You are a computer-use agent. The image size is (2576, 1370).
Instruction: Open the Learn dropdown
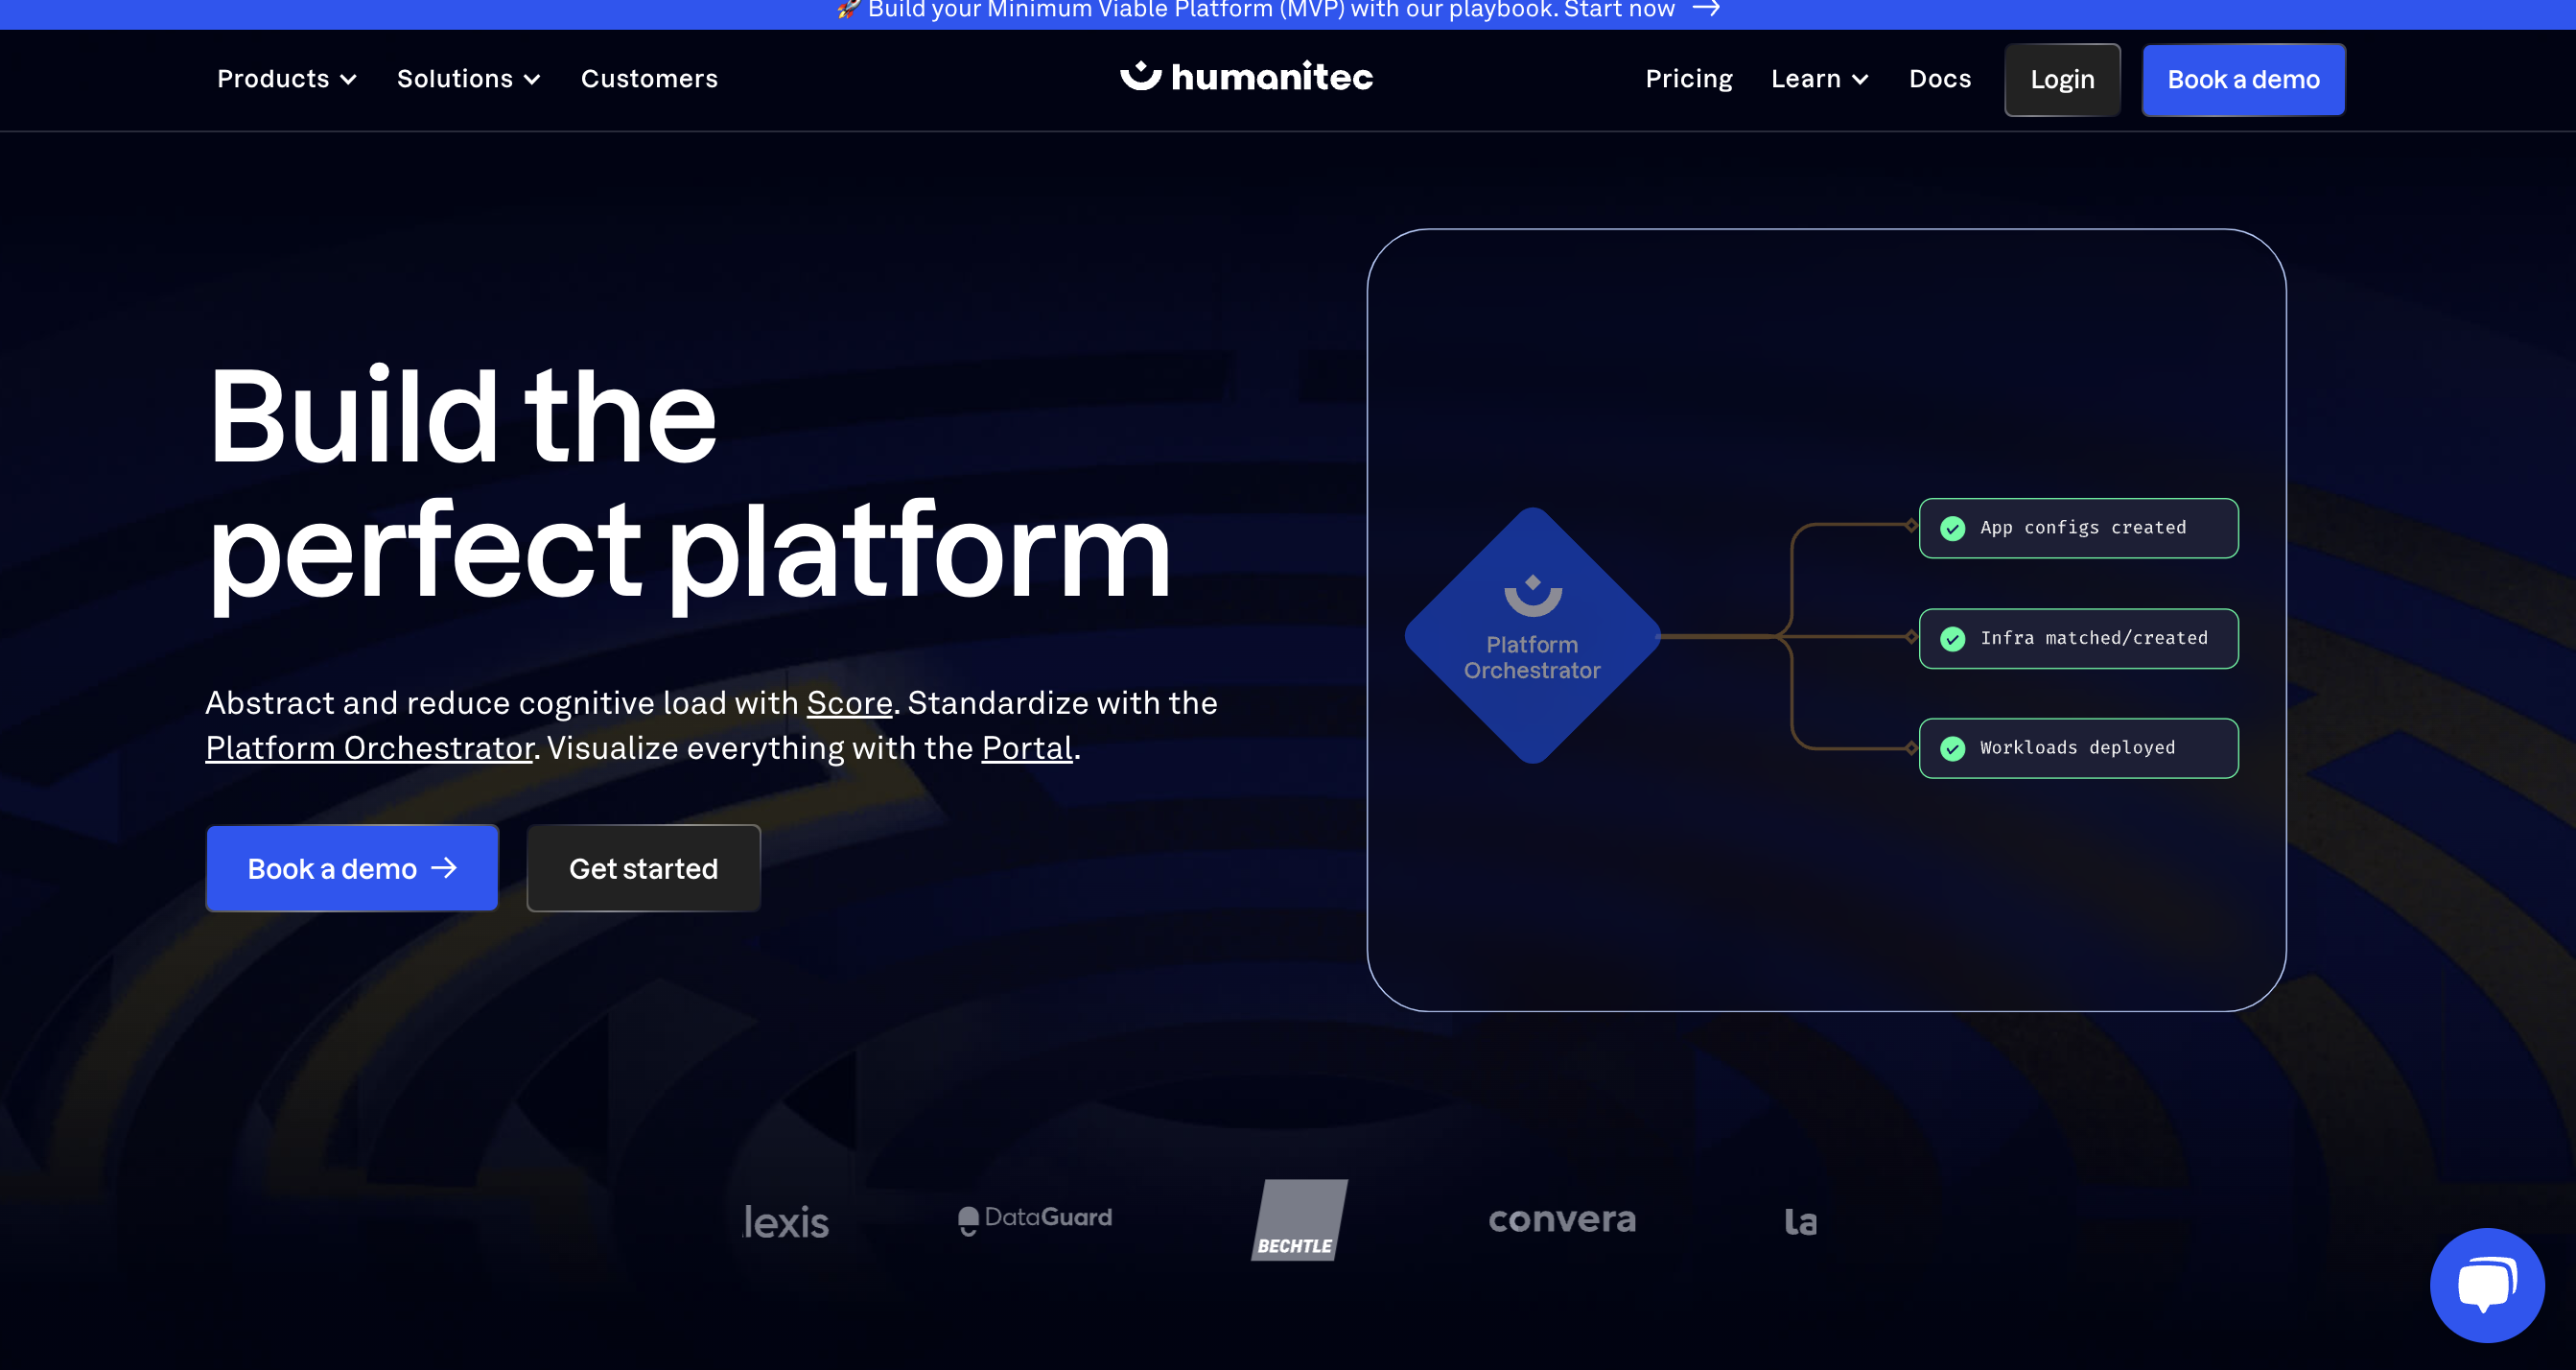coord(1818,79)
